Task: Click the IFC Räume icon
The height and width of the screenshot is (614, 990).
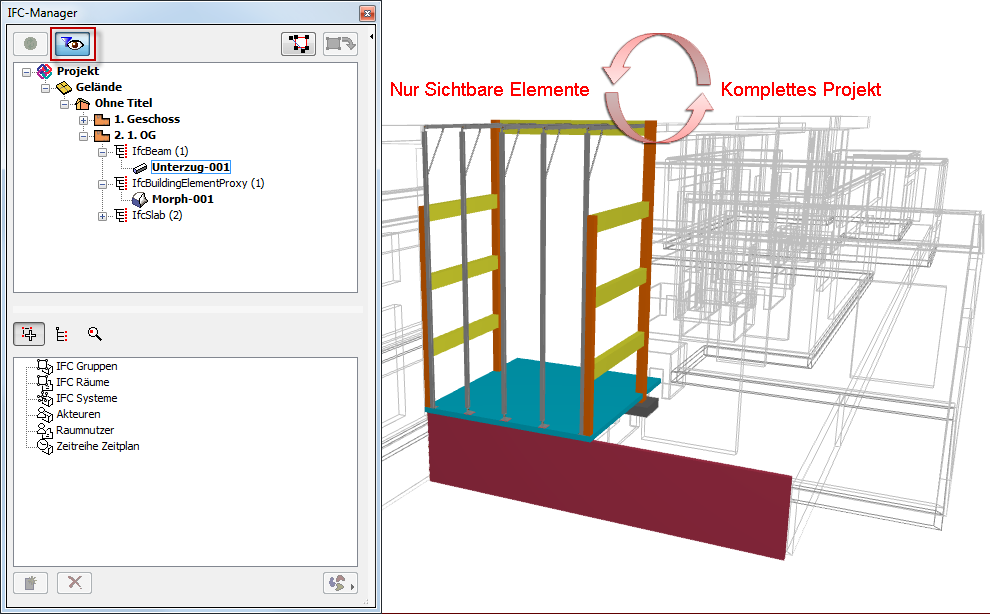Action: pos(45,382)
